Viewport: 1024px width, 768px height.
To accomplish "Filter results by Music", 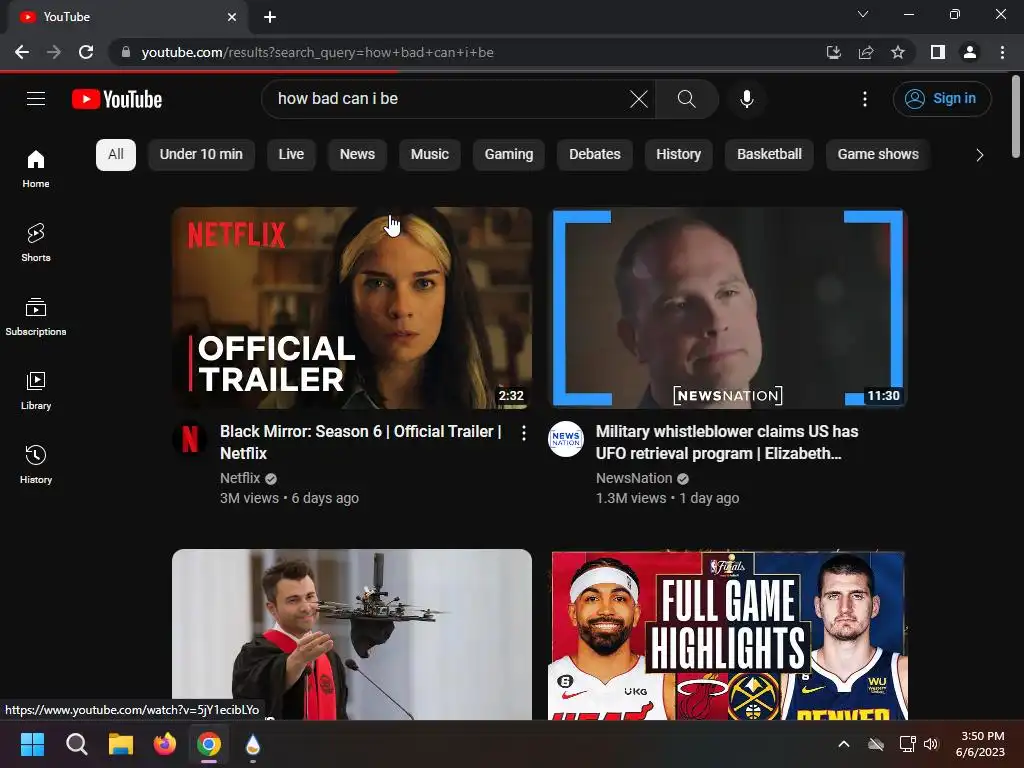I will click(430, 155).
